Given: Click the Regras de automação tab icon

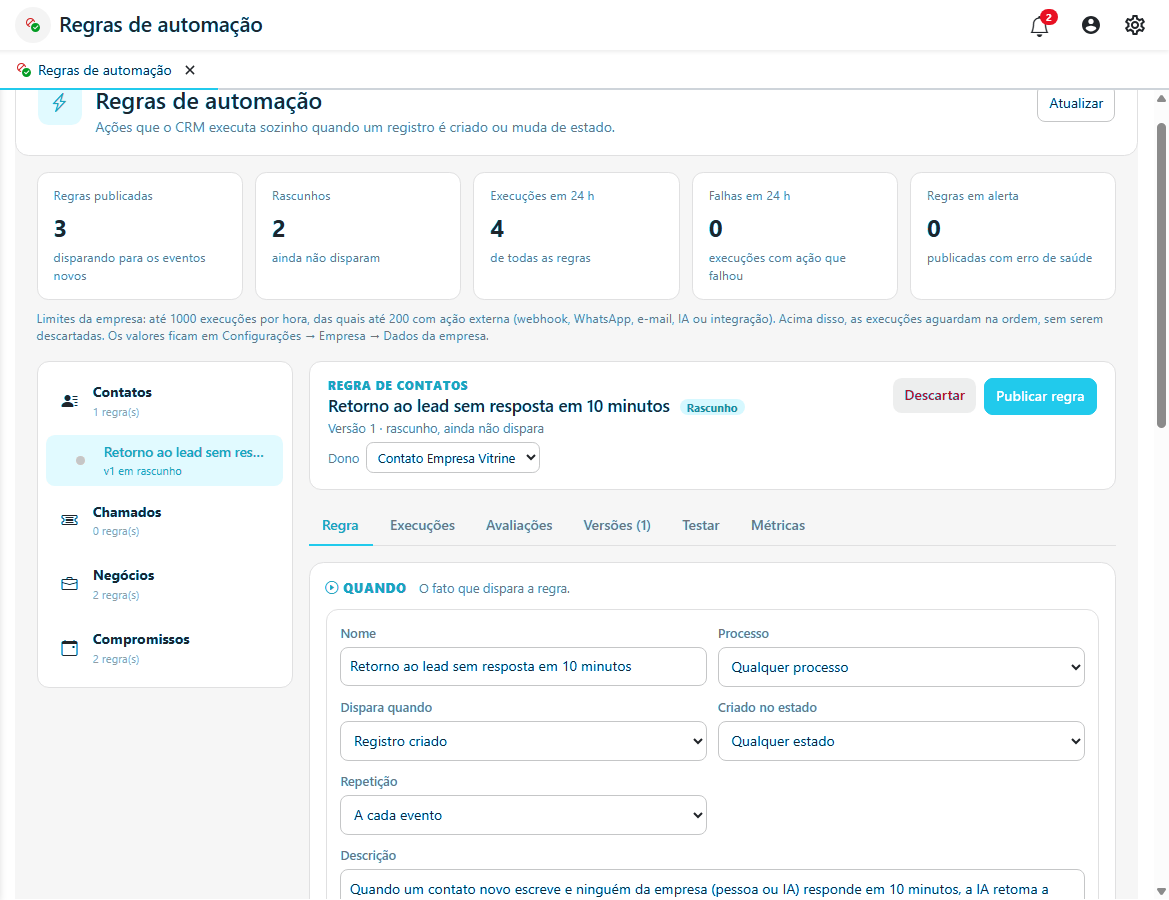Looking at the screenshot, I should tap(24, 70).
